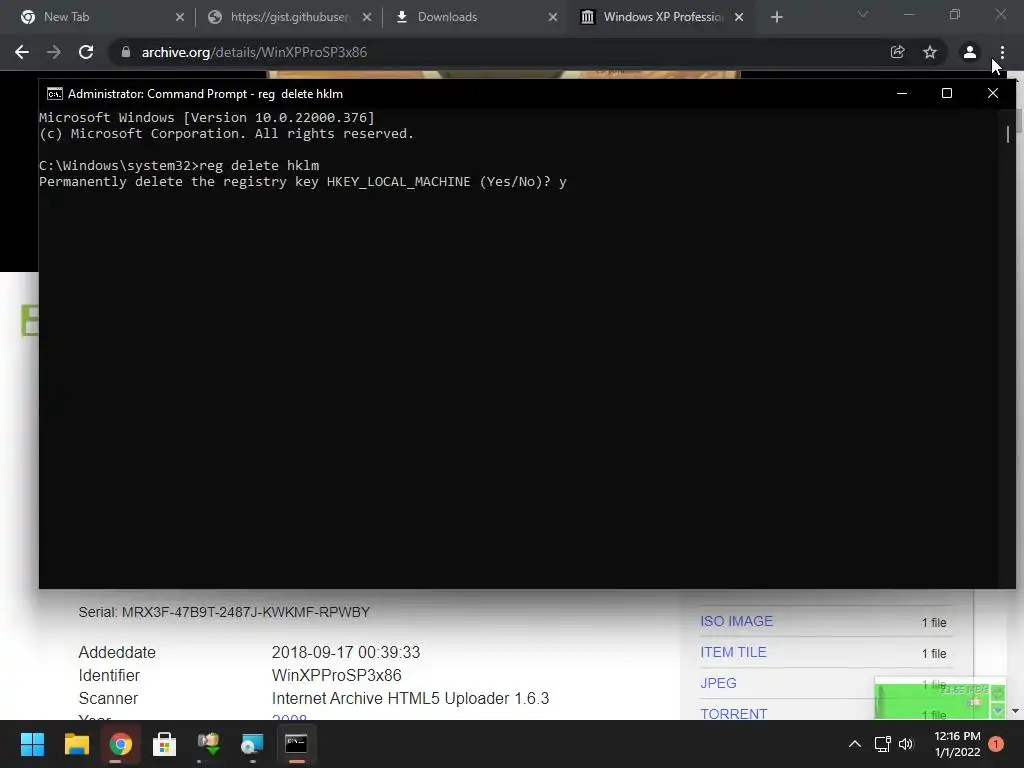
Task: Click the disc setup taskbar icon
Action: coord(252,744)
